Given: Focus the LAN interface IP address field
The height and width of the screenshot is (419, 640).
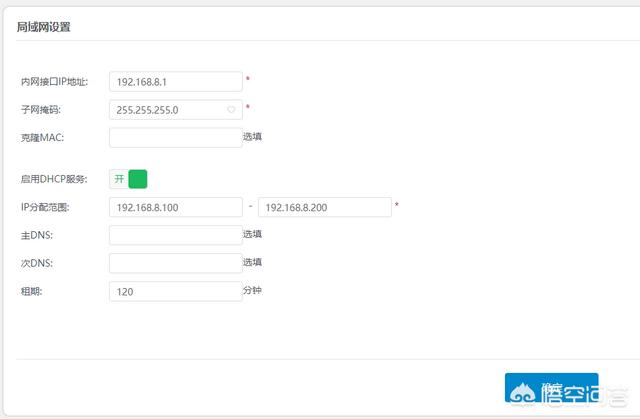Looking at the screenshot, I should [176, 82].
